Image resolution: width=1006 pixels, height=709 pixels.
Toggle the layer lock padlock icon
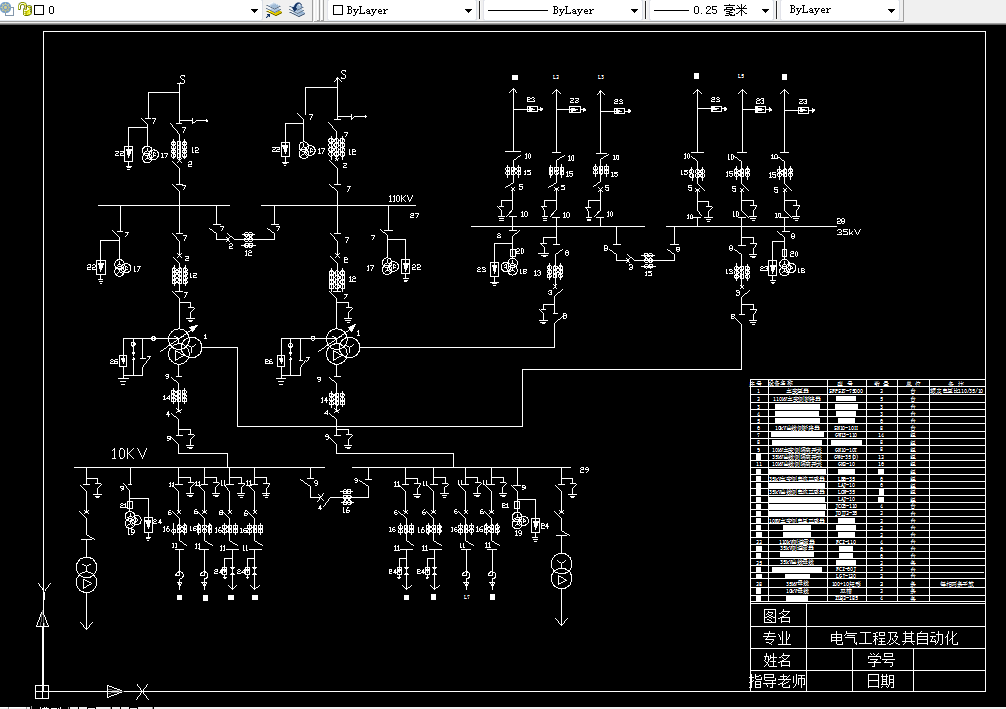(24, 9)
